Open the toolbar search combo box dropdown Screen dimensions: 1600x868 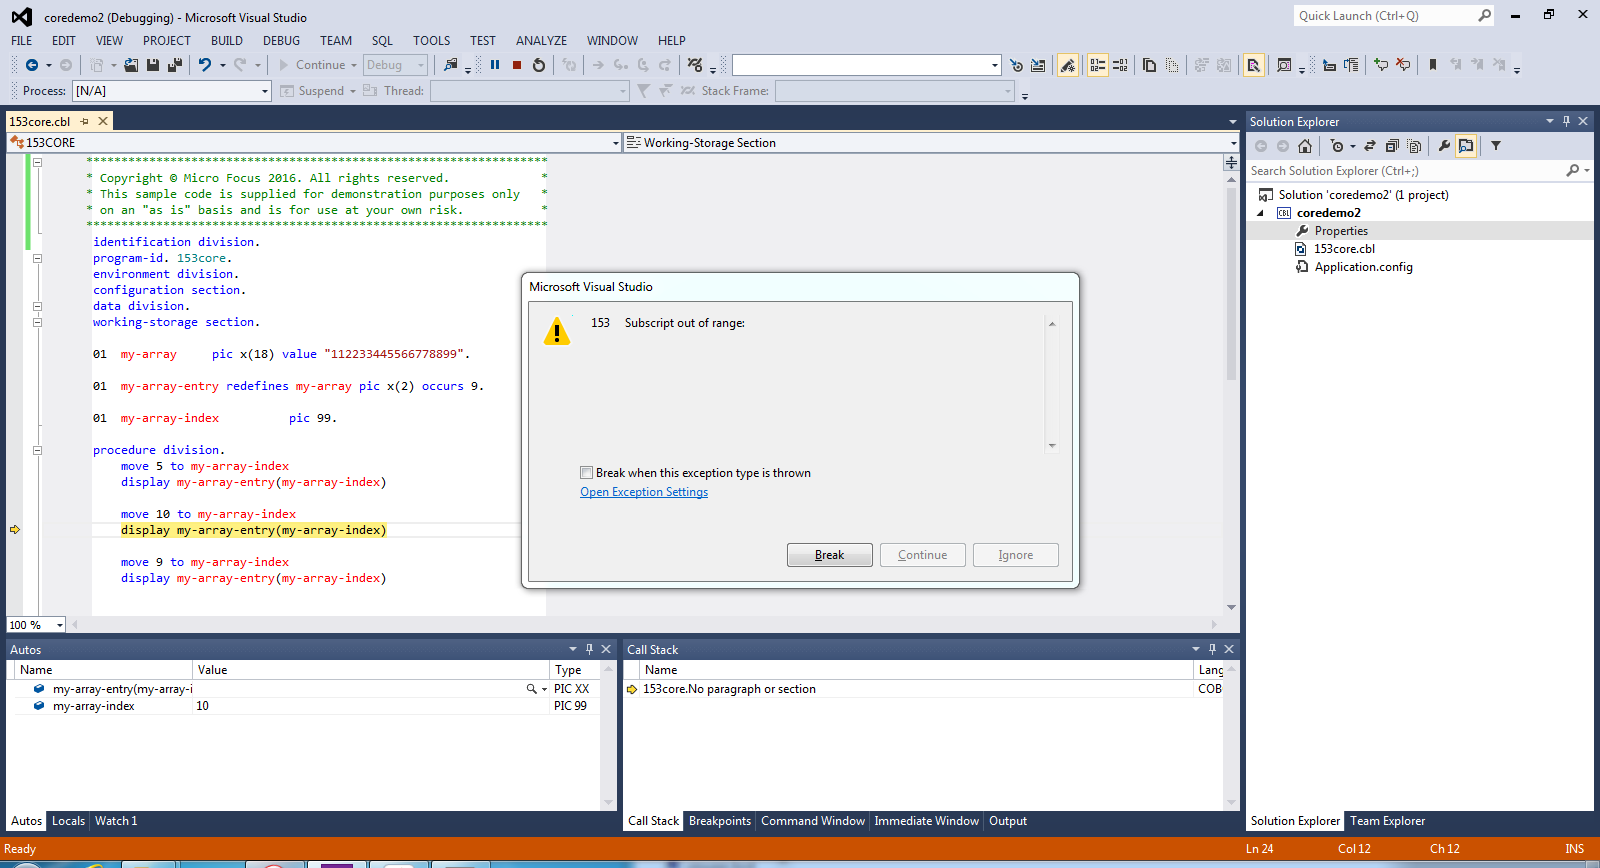click(995, 65)
